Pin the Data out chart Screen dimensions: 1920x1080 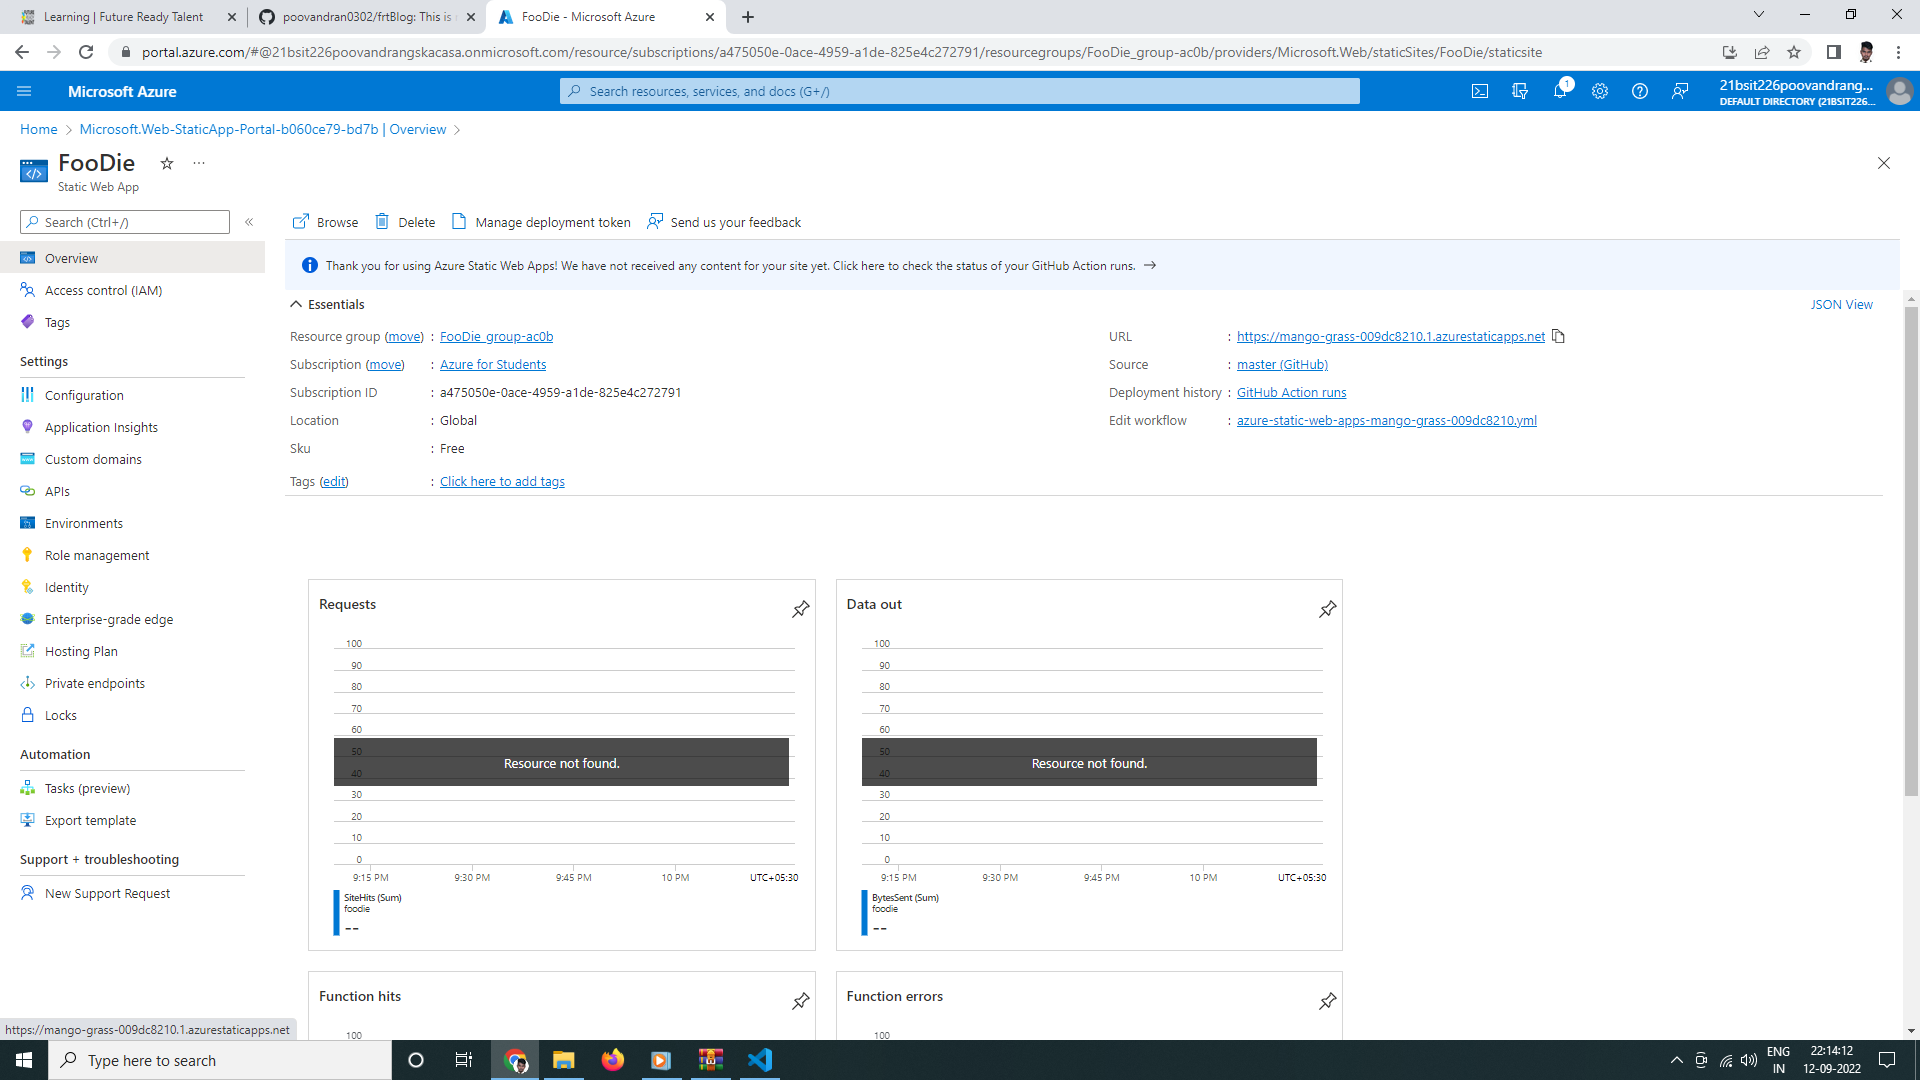tap(1328, 609)
